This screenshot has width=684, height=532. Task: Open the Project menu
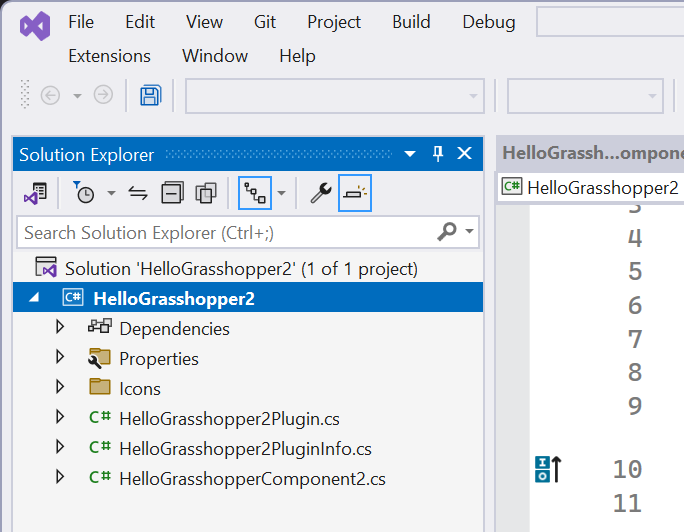coord(334,22)
